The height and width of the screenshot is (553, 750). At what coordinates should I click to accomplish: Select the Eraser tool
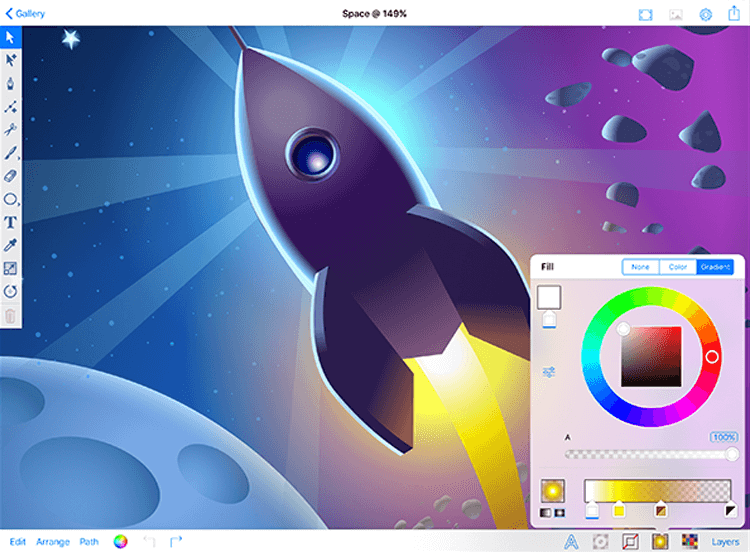[11, 176]
